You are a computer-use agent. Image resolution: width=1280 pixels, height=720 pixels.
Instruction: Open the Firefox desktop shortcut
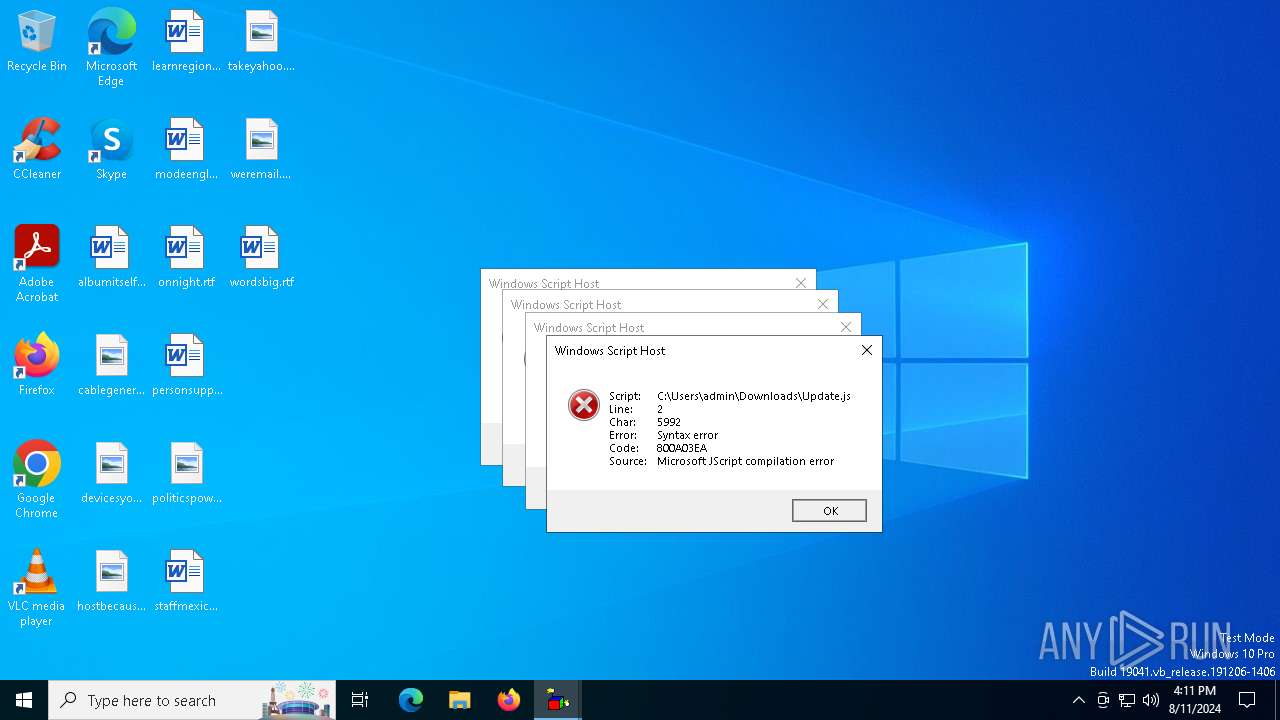37,366
